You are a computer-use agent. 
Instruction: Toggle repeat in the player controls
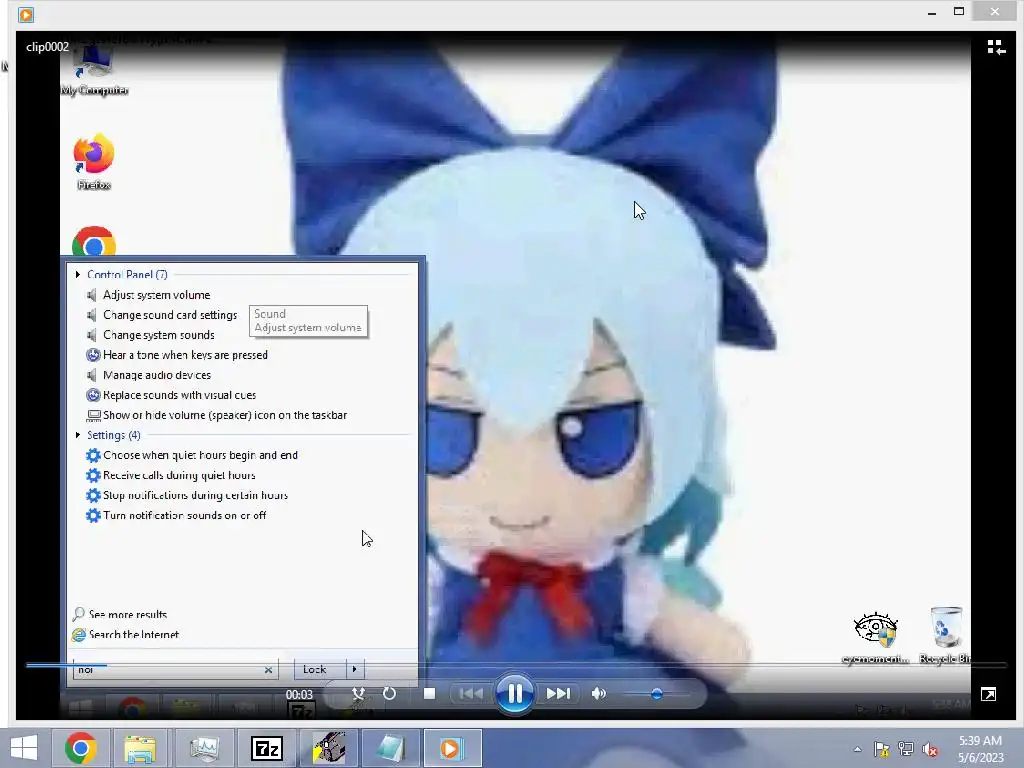point(389,694)
